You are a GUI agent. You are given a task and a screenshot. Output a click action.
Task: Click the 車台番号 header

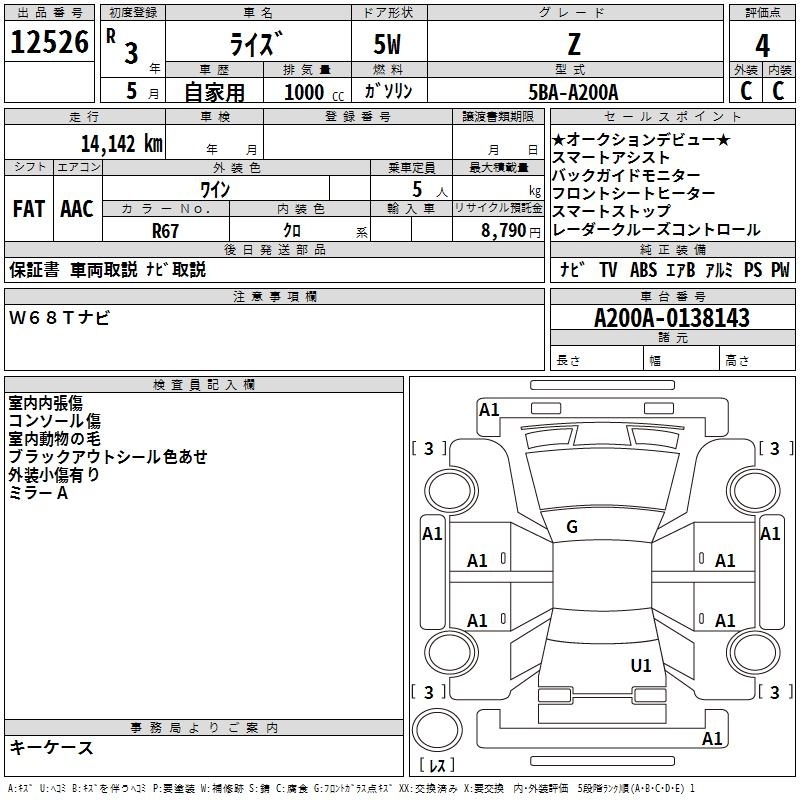672,296
